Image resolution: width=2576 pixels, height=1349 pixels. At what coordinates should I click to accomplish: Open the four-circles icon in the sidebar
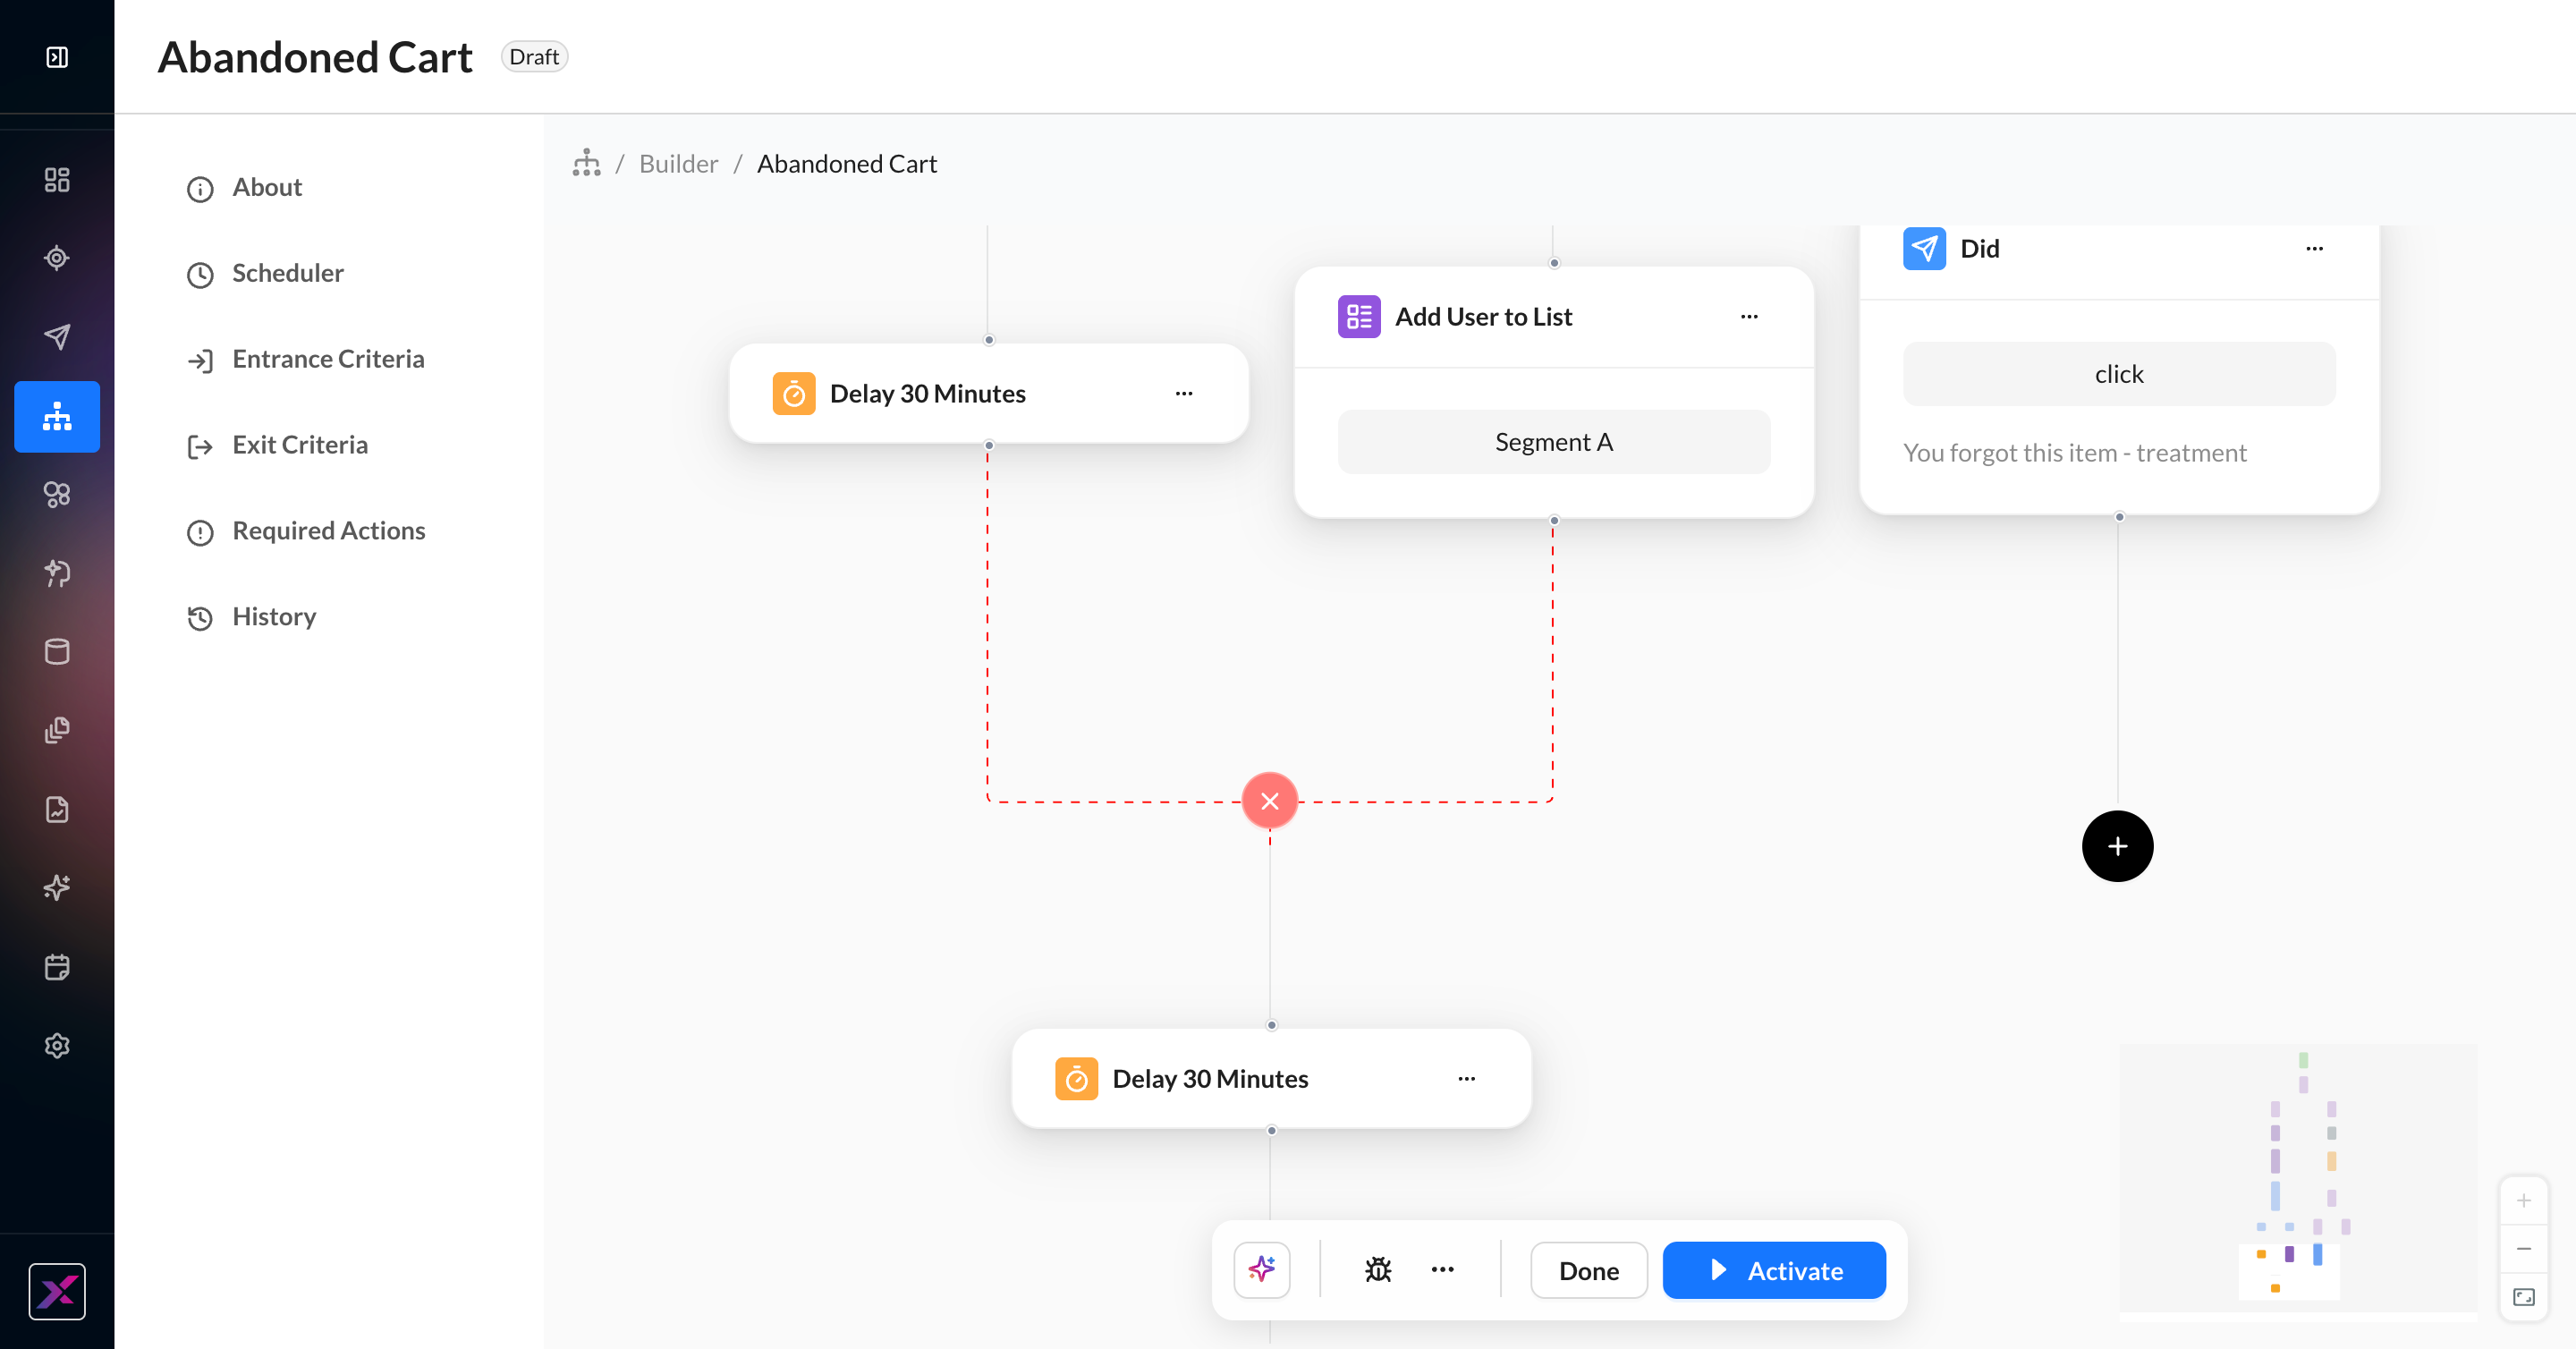[57, 494]
